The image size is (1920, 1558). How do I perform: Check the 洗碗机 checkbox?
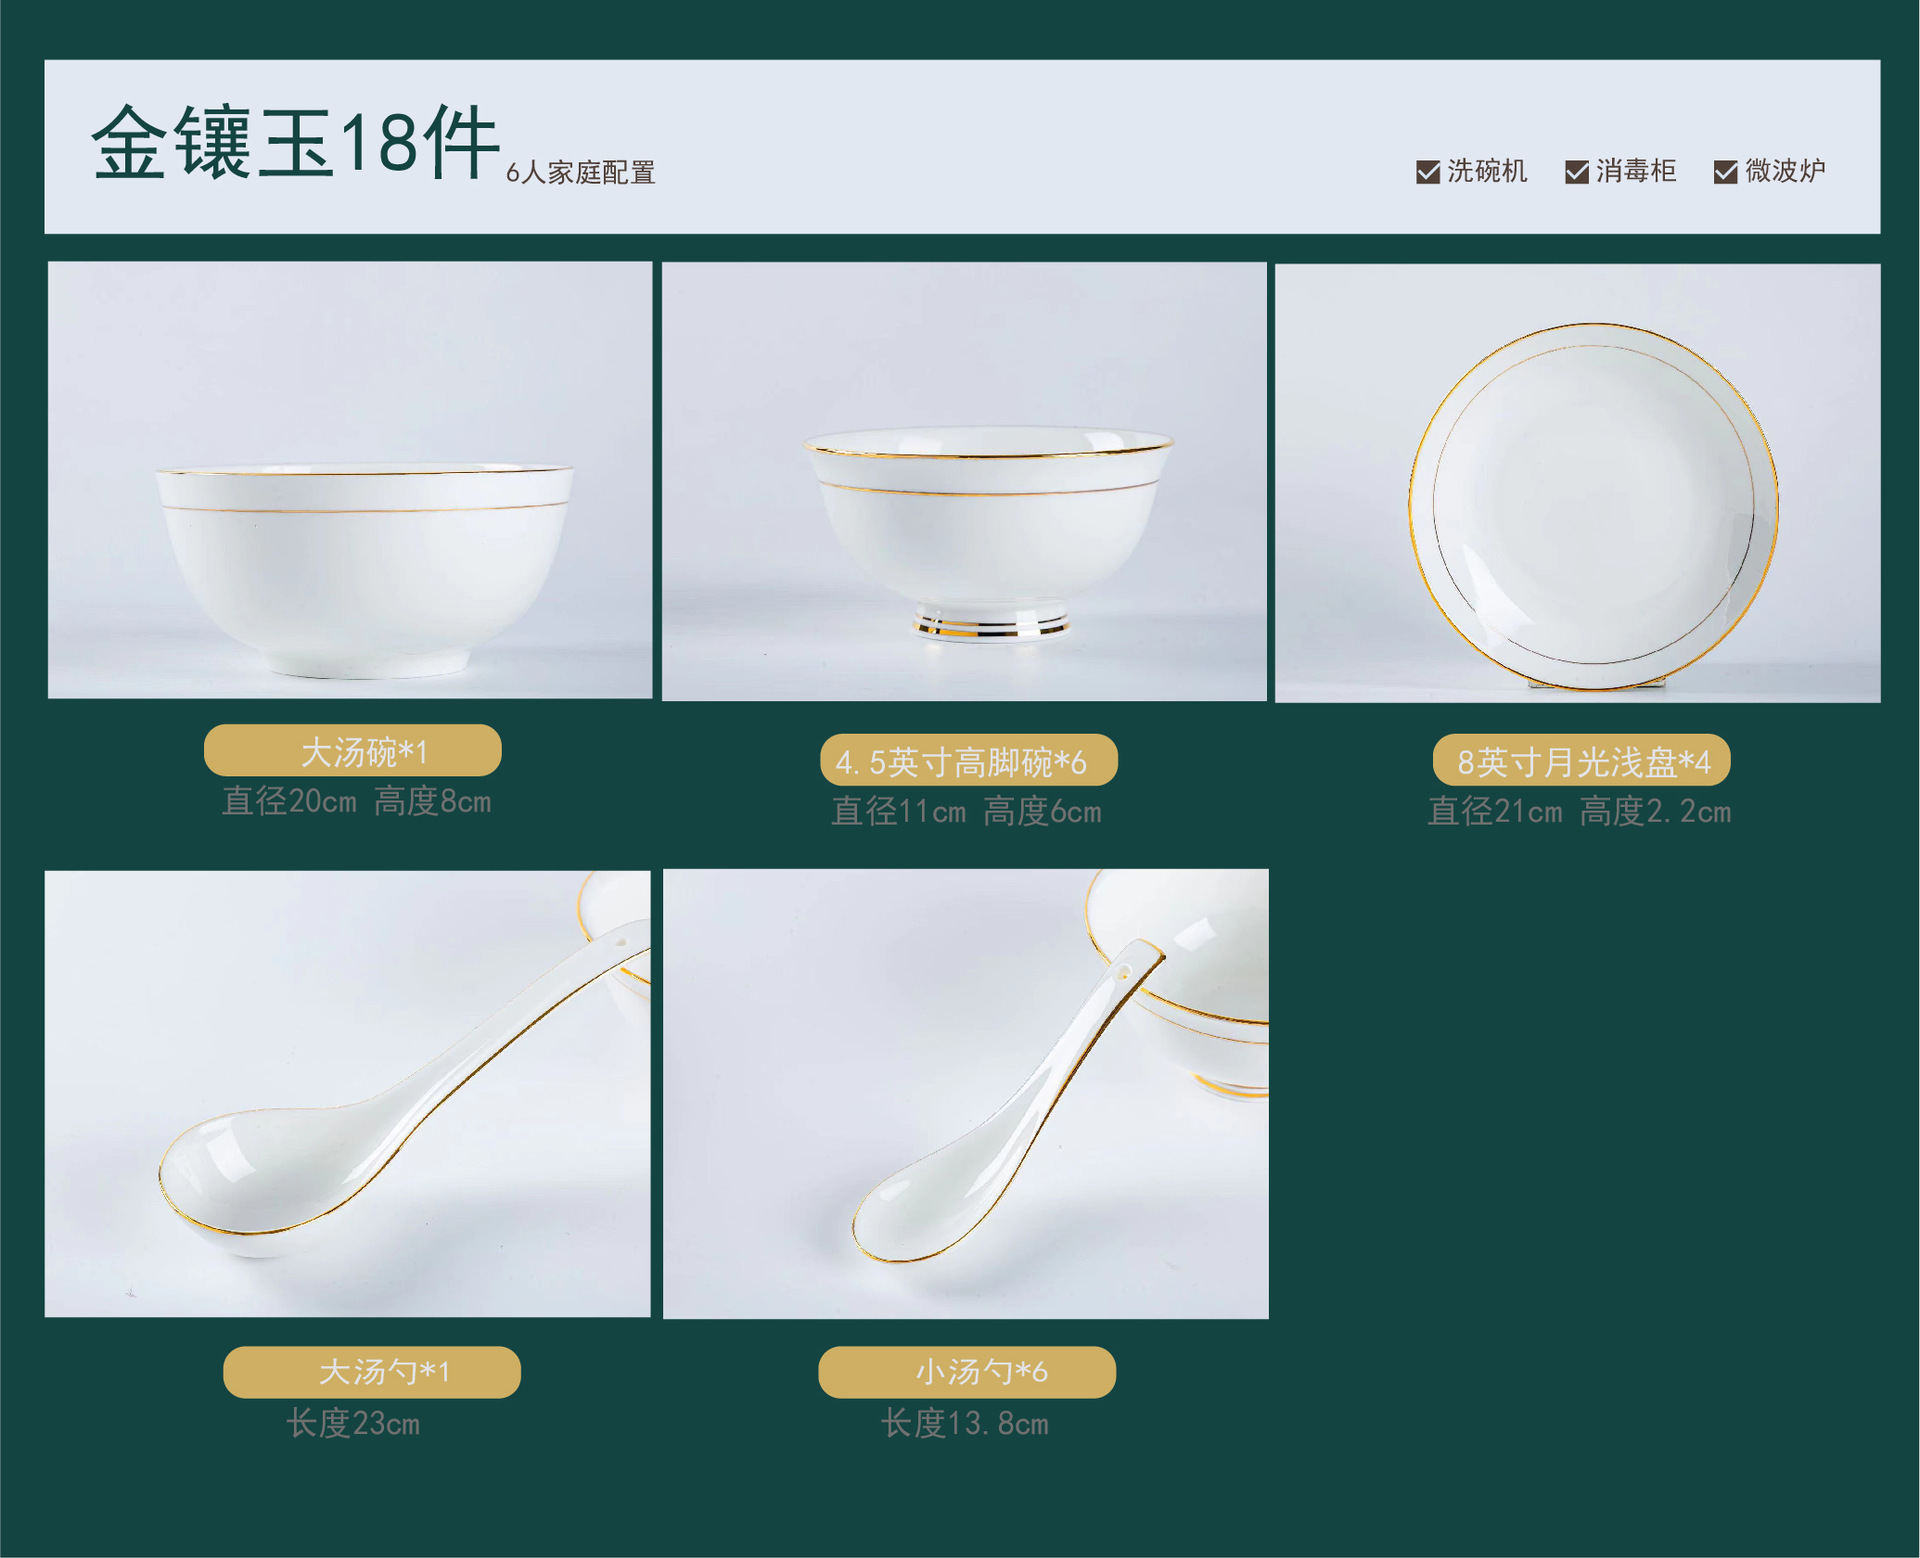1428,172
